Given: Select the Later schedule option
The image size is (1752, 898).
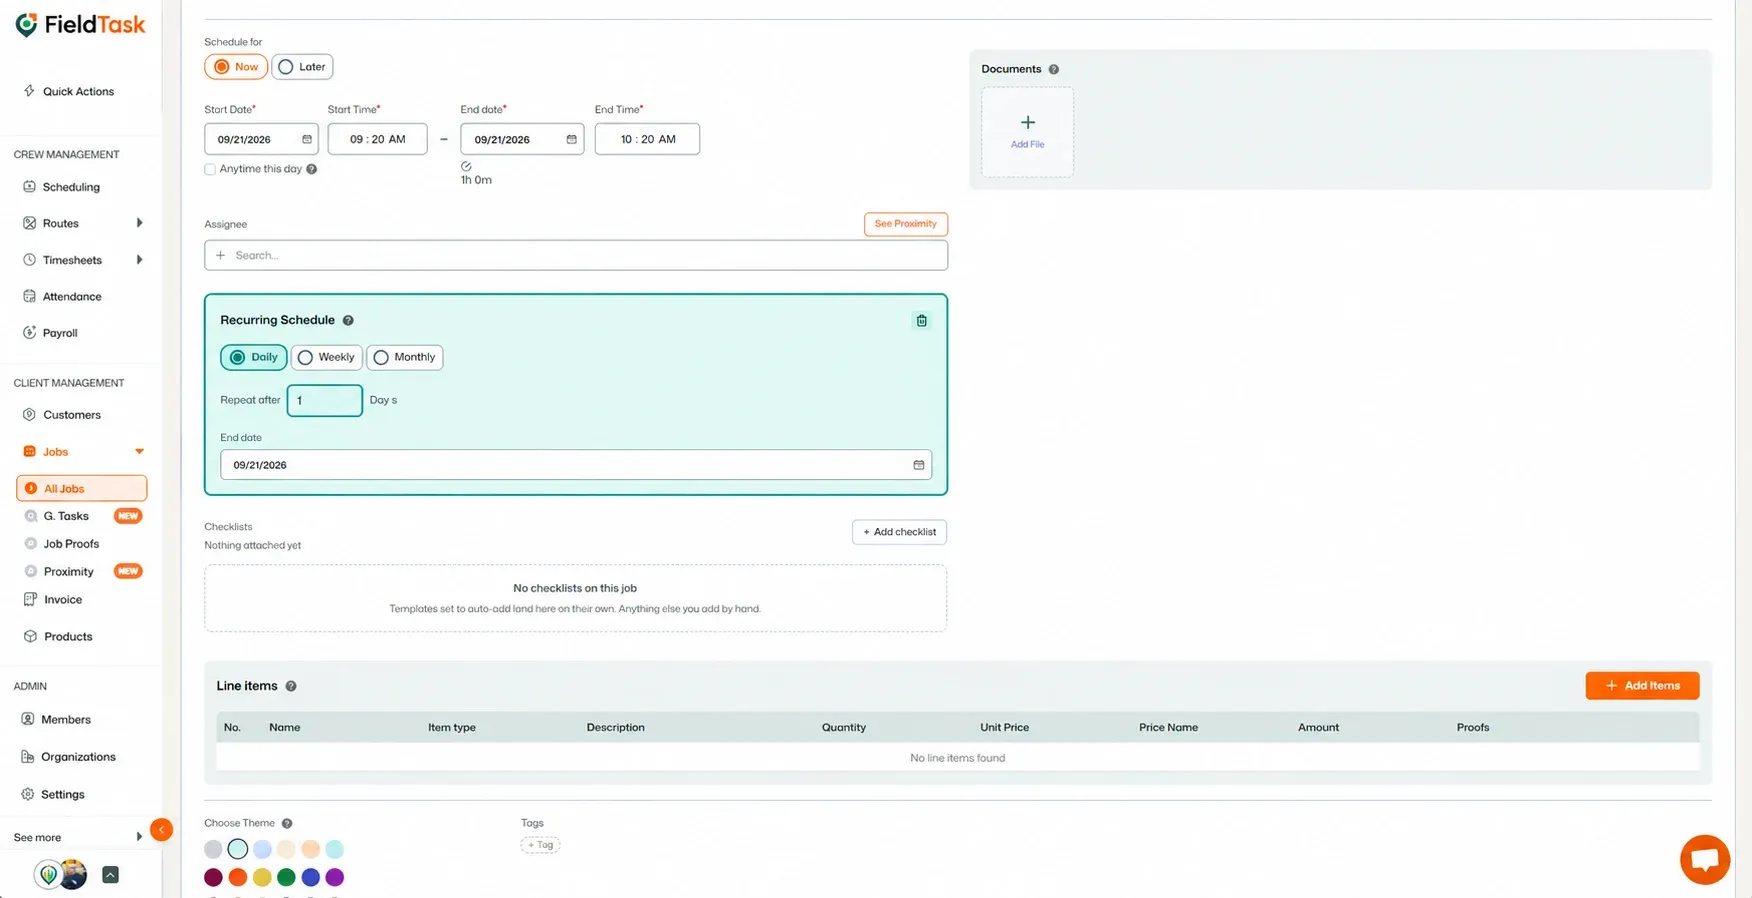Looking at the screenshot, I should point(302,67).
